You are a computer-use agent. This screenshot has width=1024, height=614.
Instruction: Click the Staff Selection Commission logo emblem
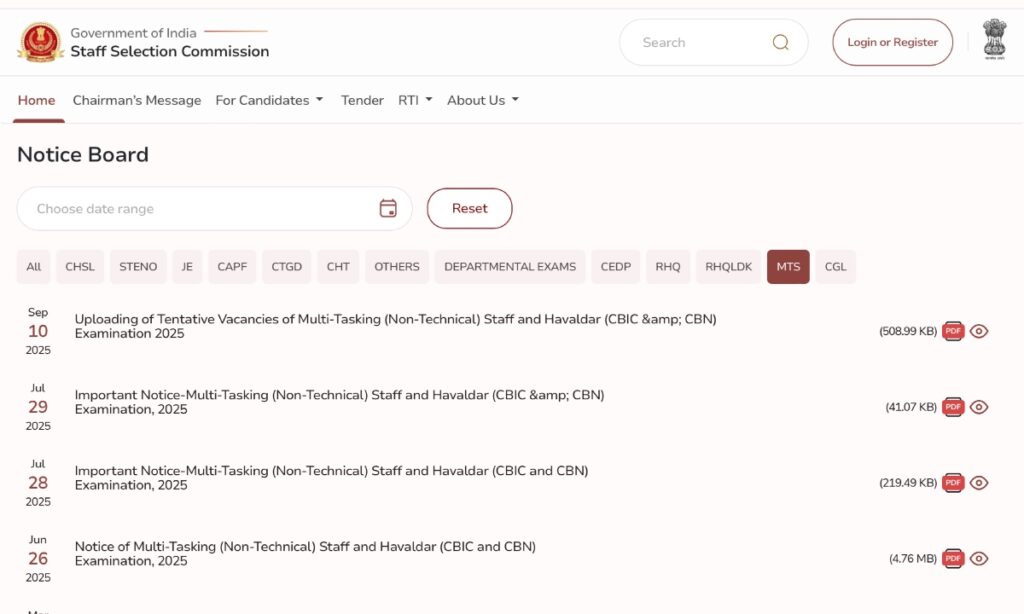40,43
